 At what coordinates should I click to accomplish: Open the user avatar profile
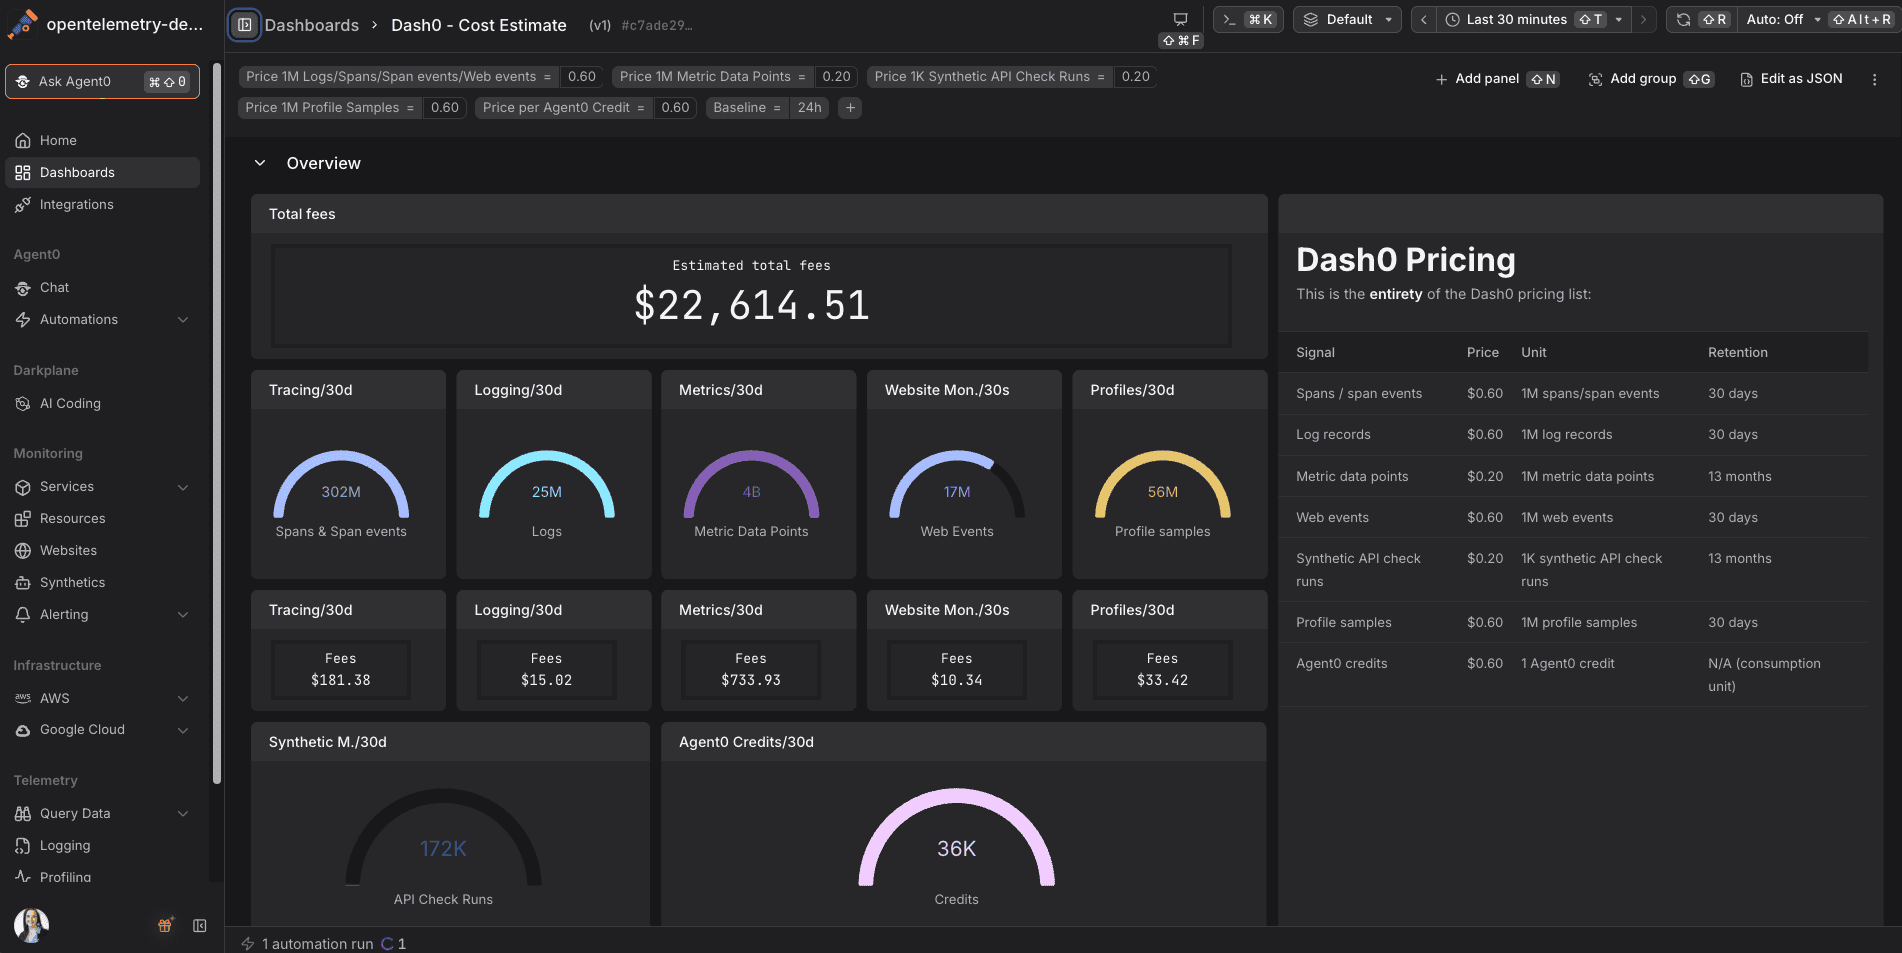31,925
